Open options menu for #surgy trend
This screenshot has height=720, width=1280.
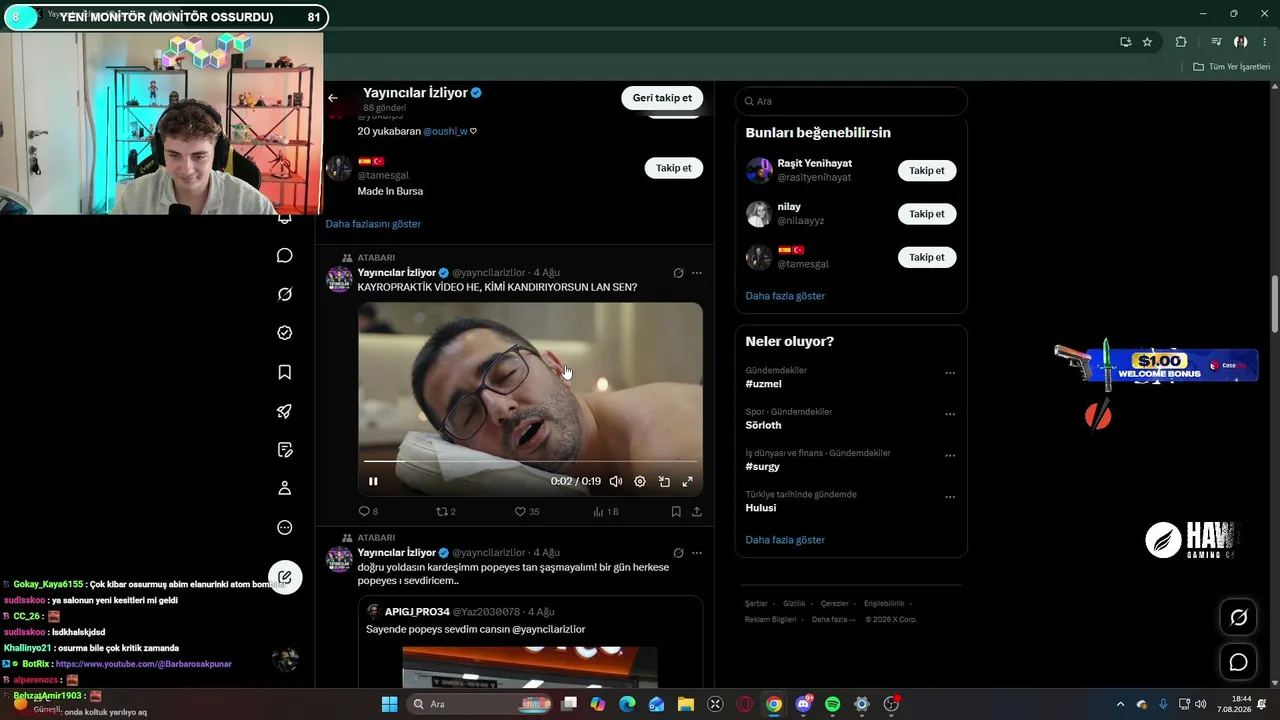click(x=950, y=455)
